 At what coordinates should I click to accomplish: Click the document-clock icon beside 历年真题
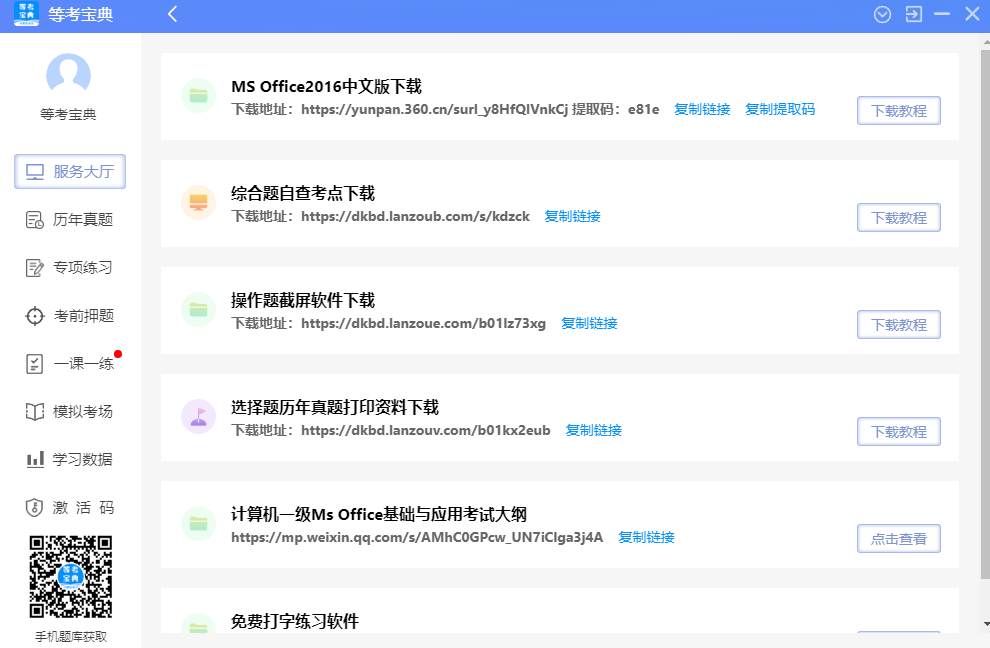35,220
